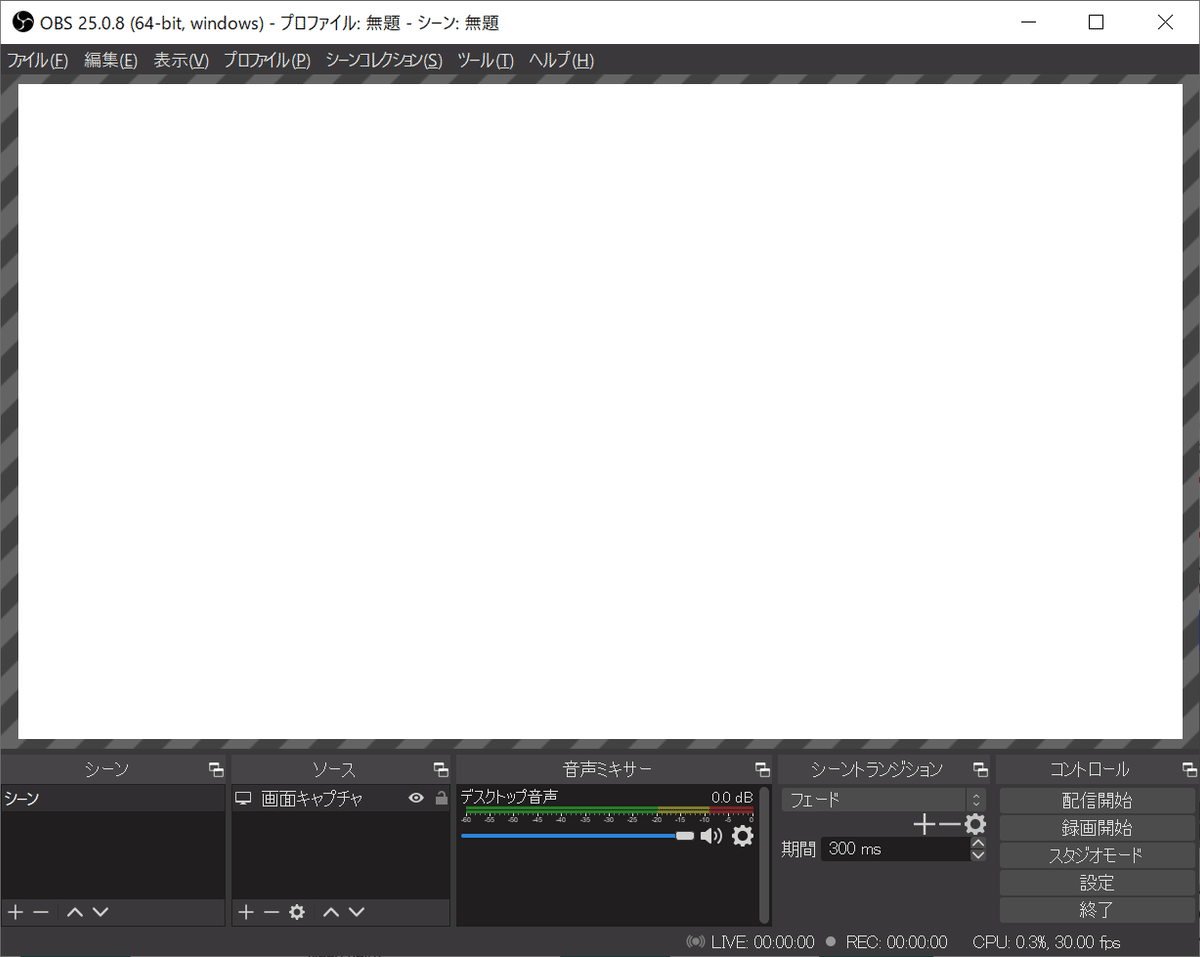Click 録画開始 to start recording

[x=1097, y=828]
